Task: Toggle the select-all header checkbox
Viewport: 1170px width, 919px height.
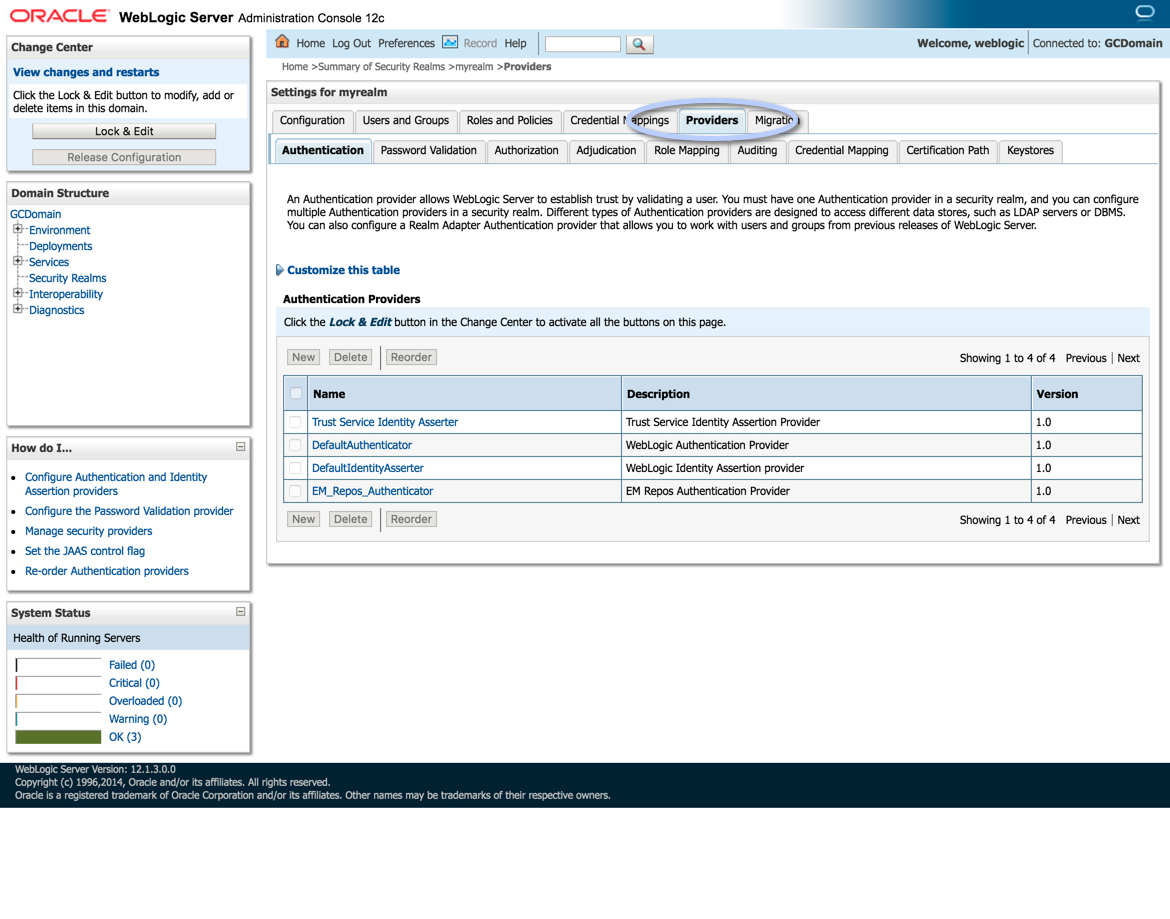Action: point(296,393)
